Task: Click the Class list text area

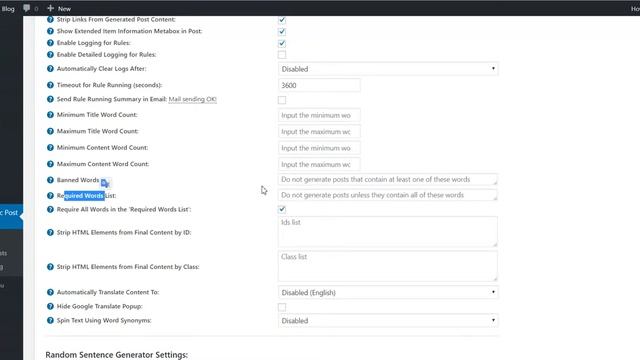Action: (x=388, y=266)
